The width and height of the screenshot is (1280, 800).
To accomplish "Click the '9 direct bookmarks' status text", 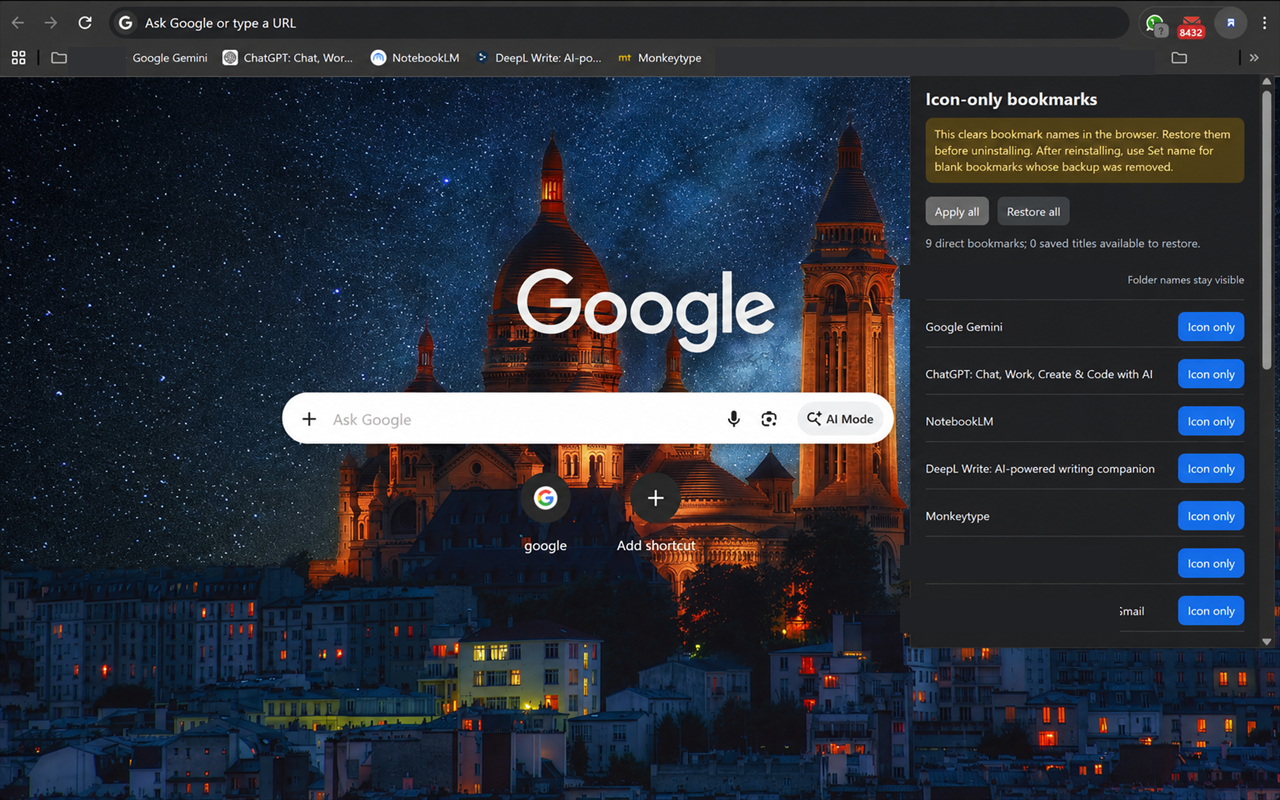I will click(x=1063, y=243).
